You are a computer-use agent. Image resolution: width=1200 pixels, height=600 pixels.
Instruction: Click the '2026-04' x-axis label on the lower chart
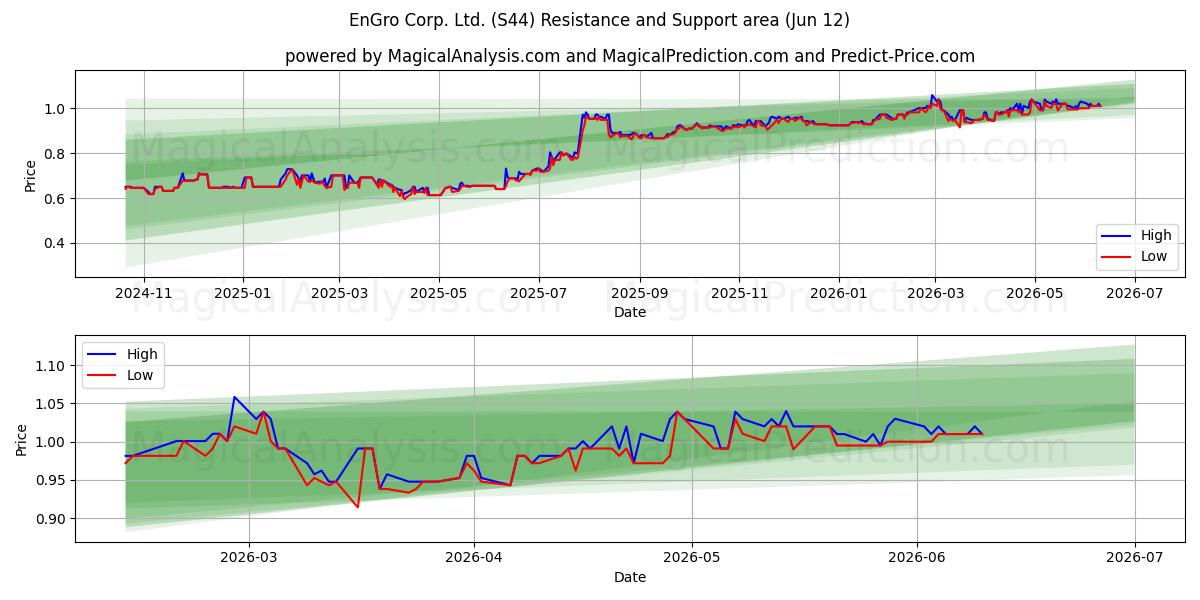[x=473, y=559]
